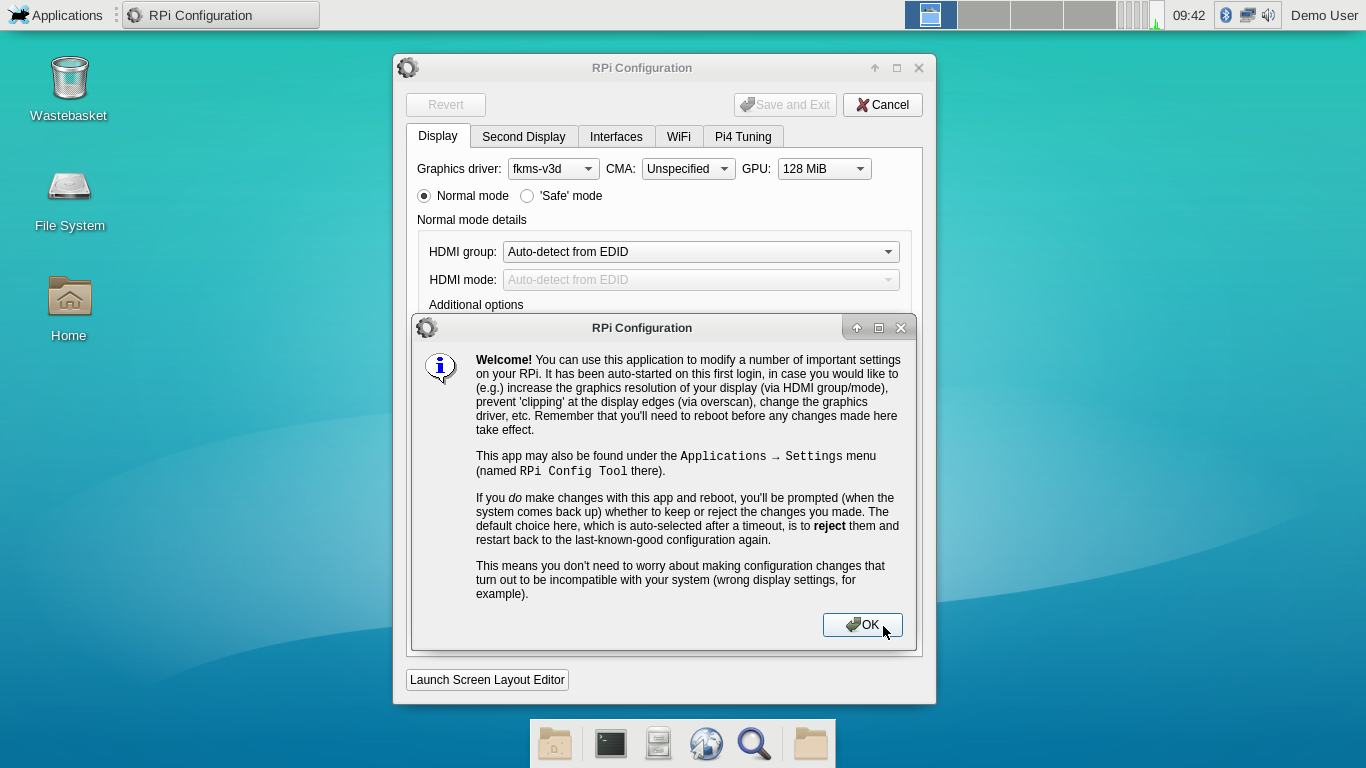Click the 'Additional options' label
This screenshot has height=768, width=1366.
[x=476, y=305]
